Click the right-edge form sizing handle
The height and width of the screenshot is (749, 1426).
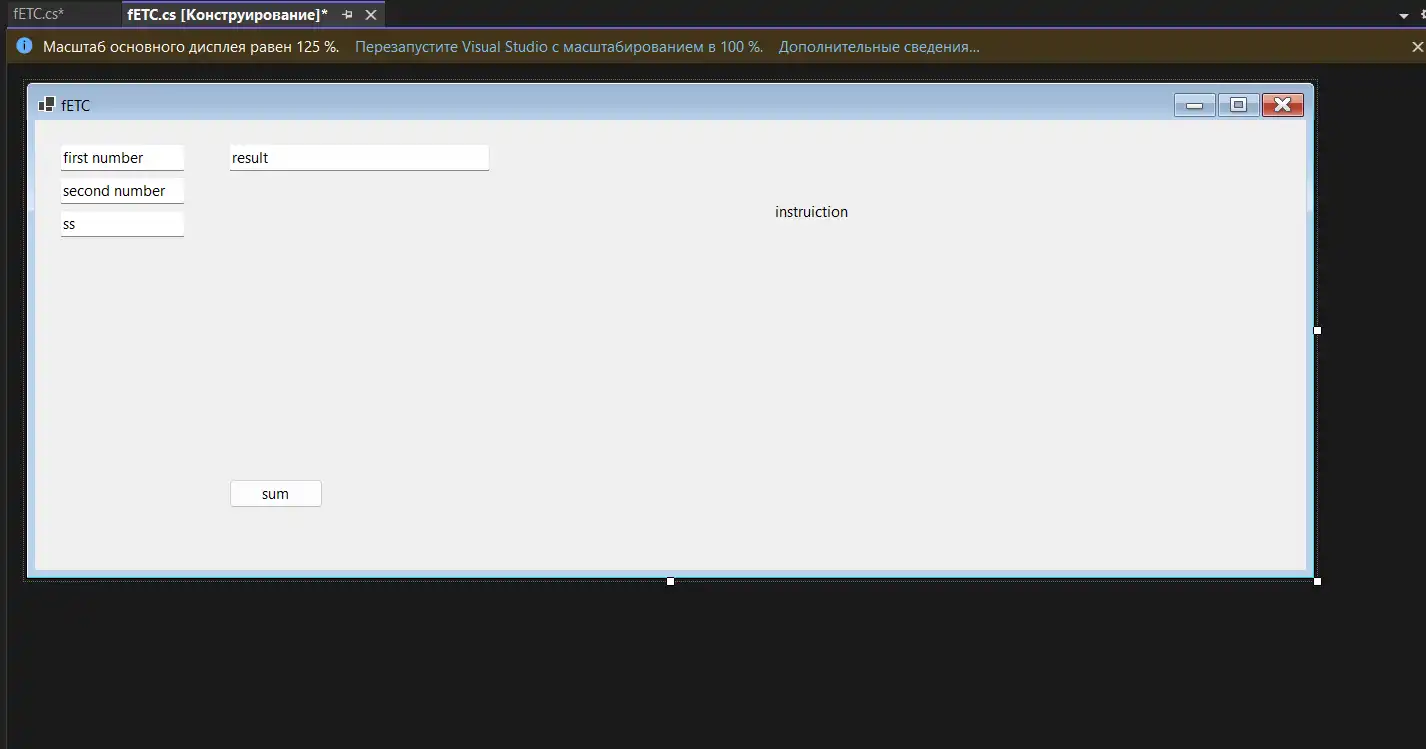[x=1317, y=330]
